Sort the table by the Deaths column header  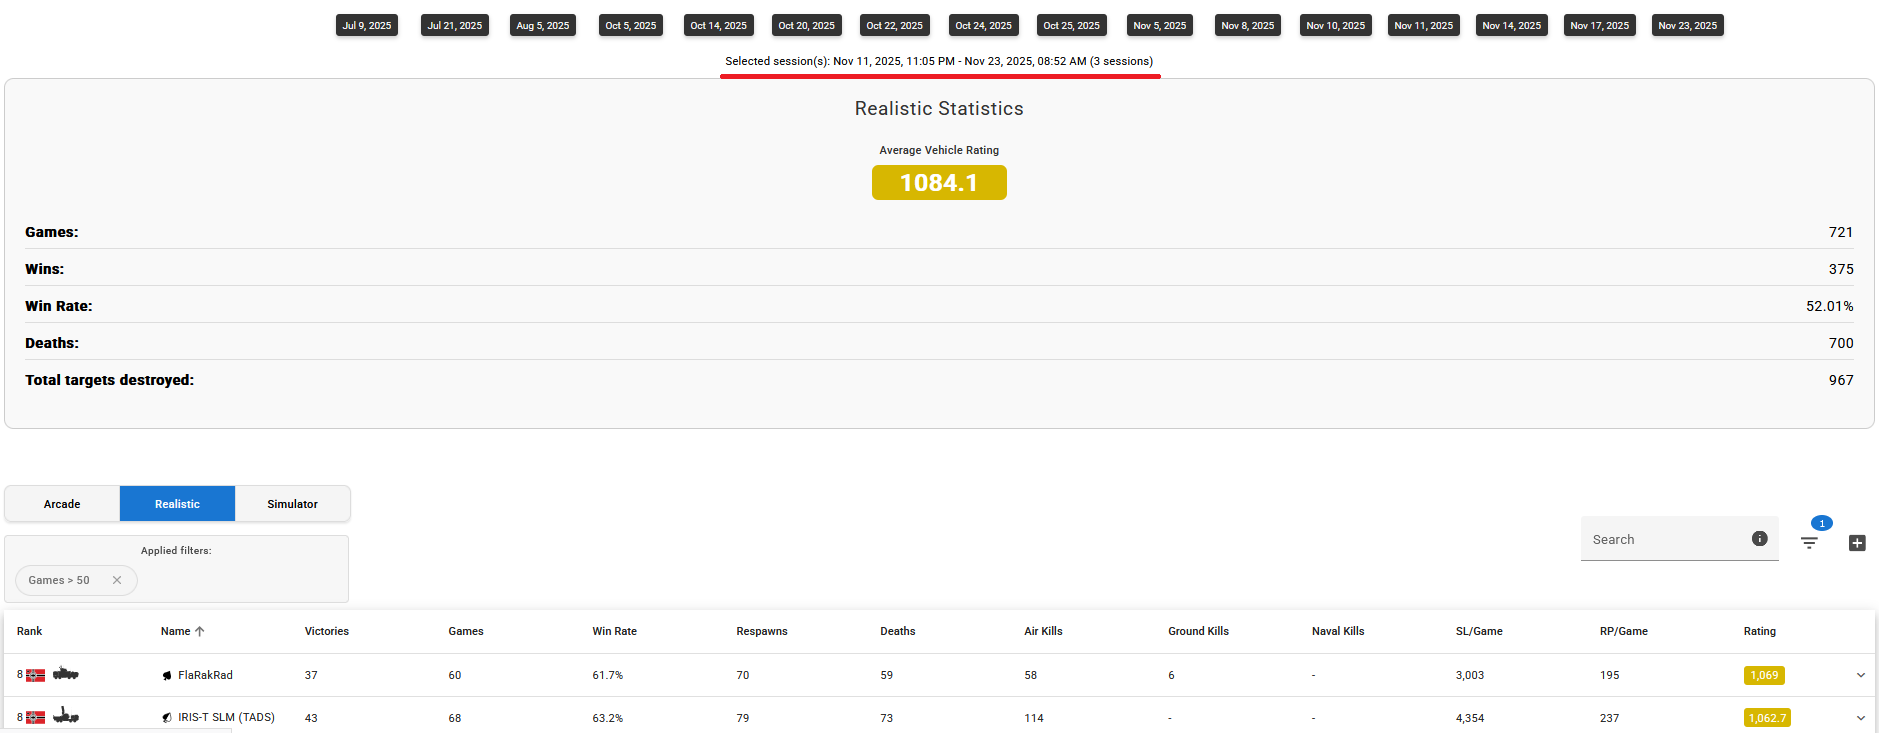pos(898,631)
